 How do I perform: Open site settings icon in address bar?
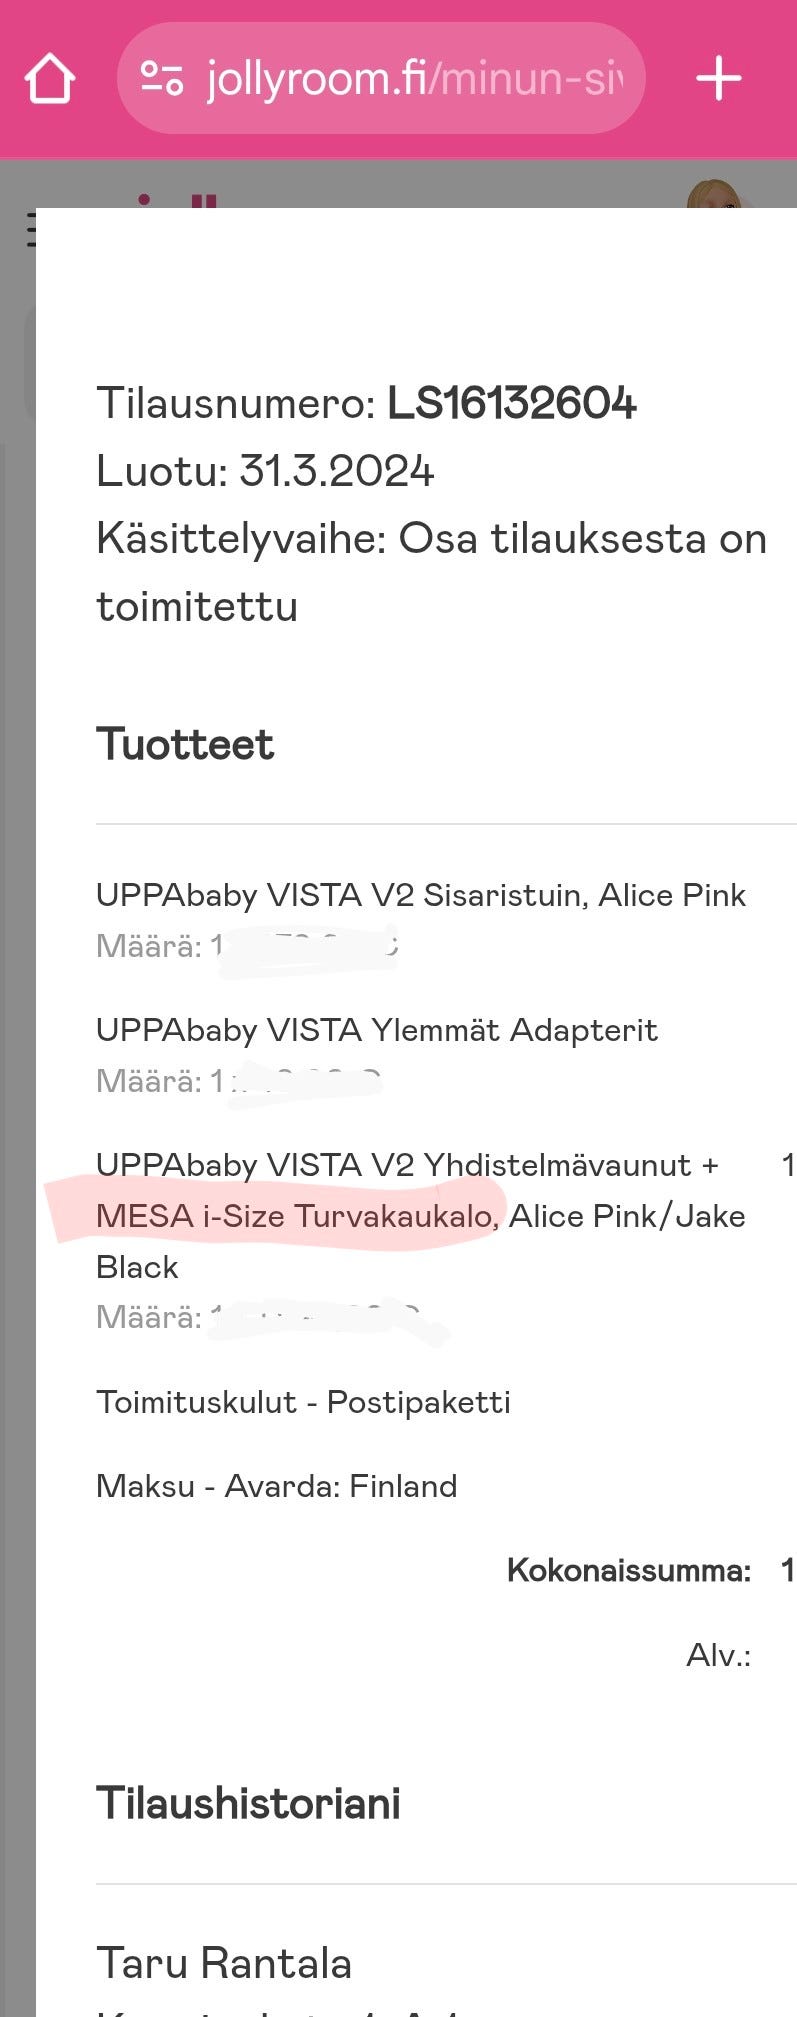tap(161, 78)
